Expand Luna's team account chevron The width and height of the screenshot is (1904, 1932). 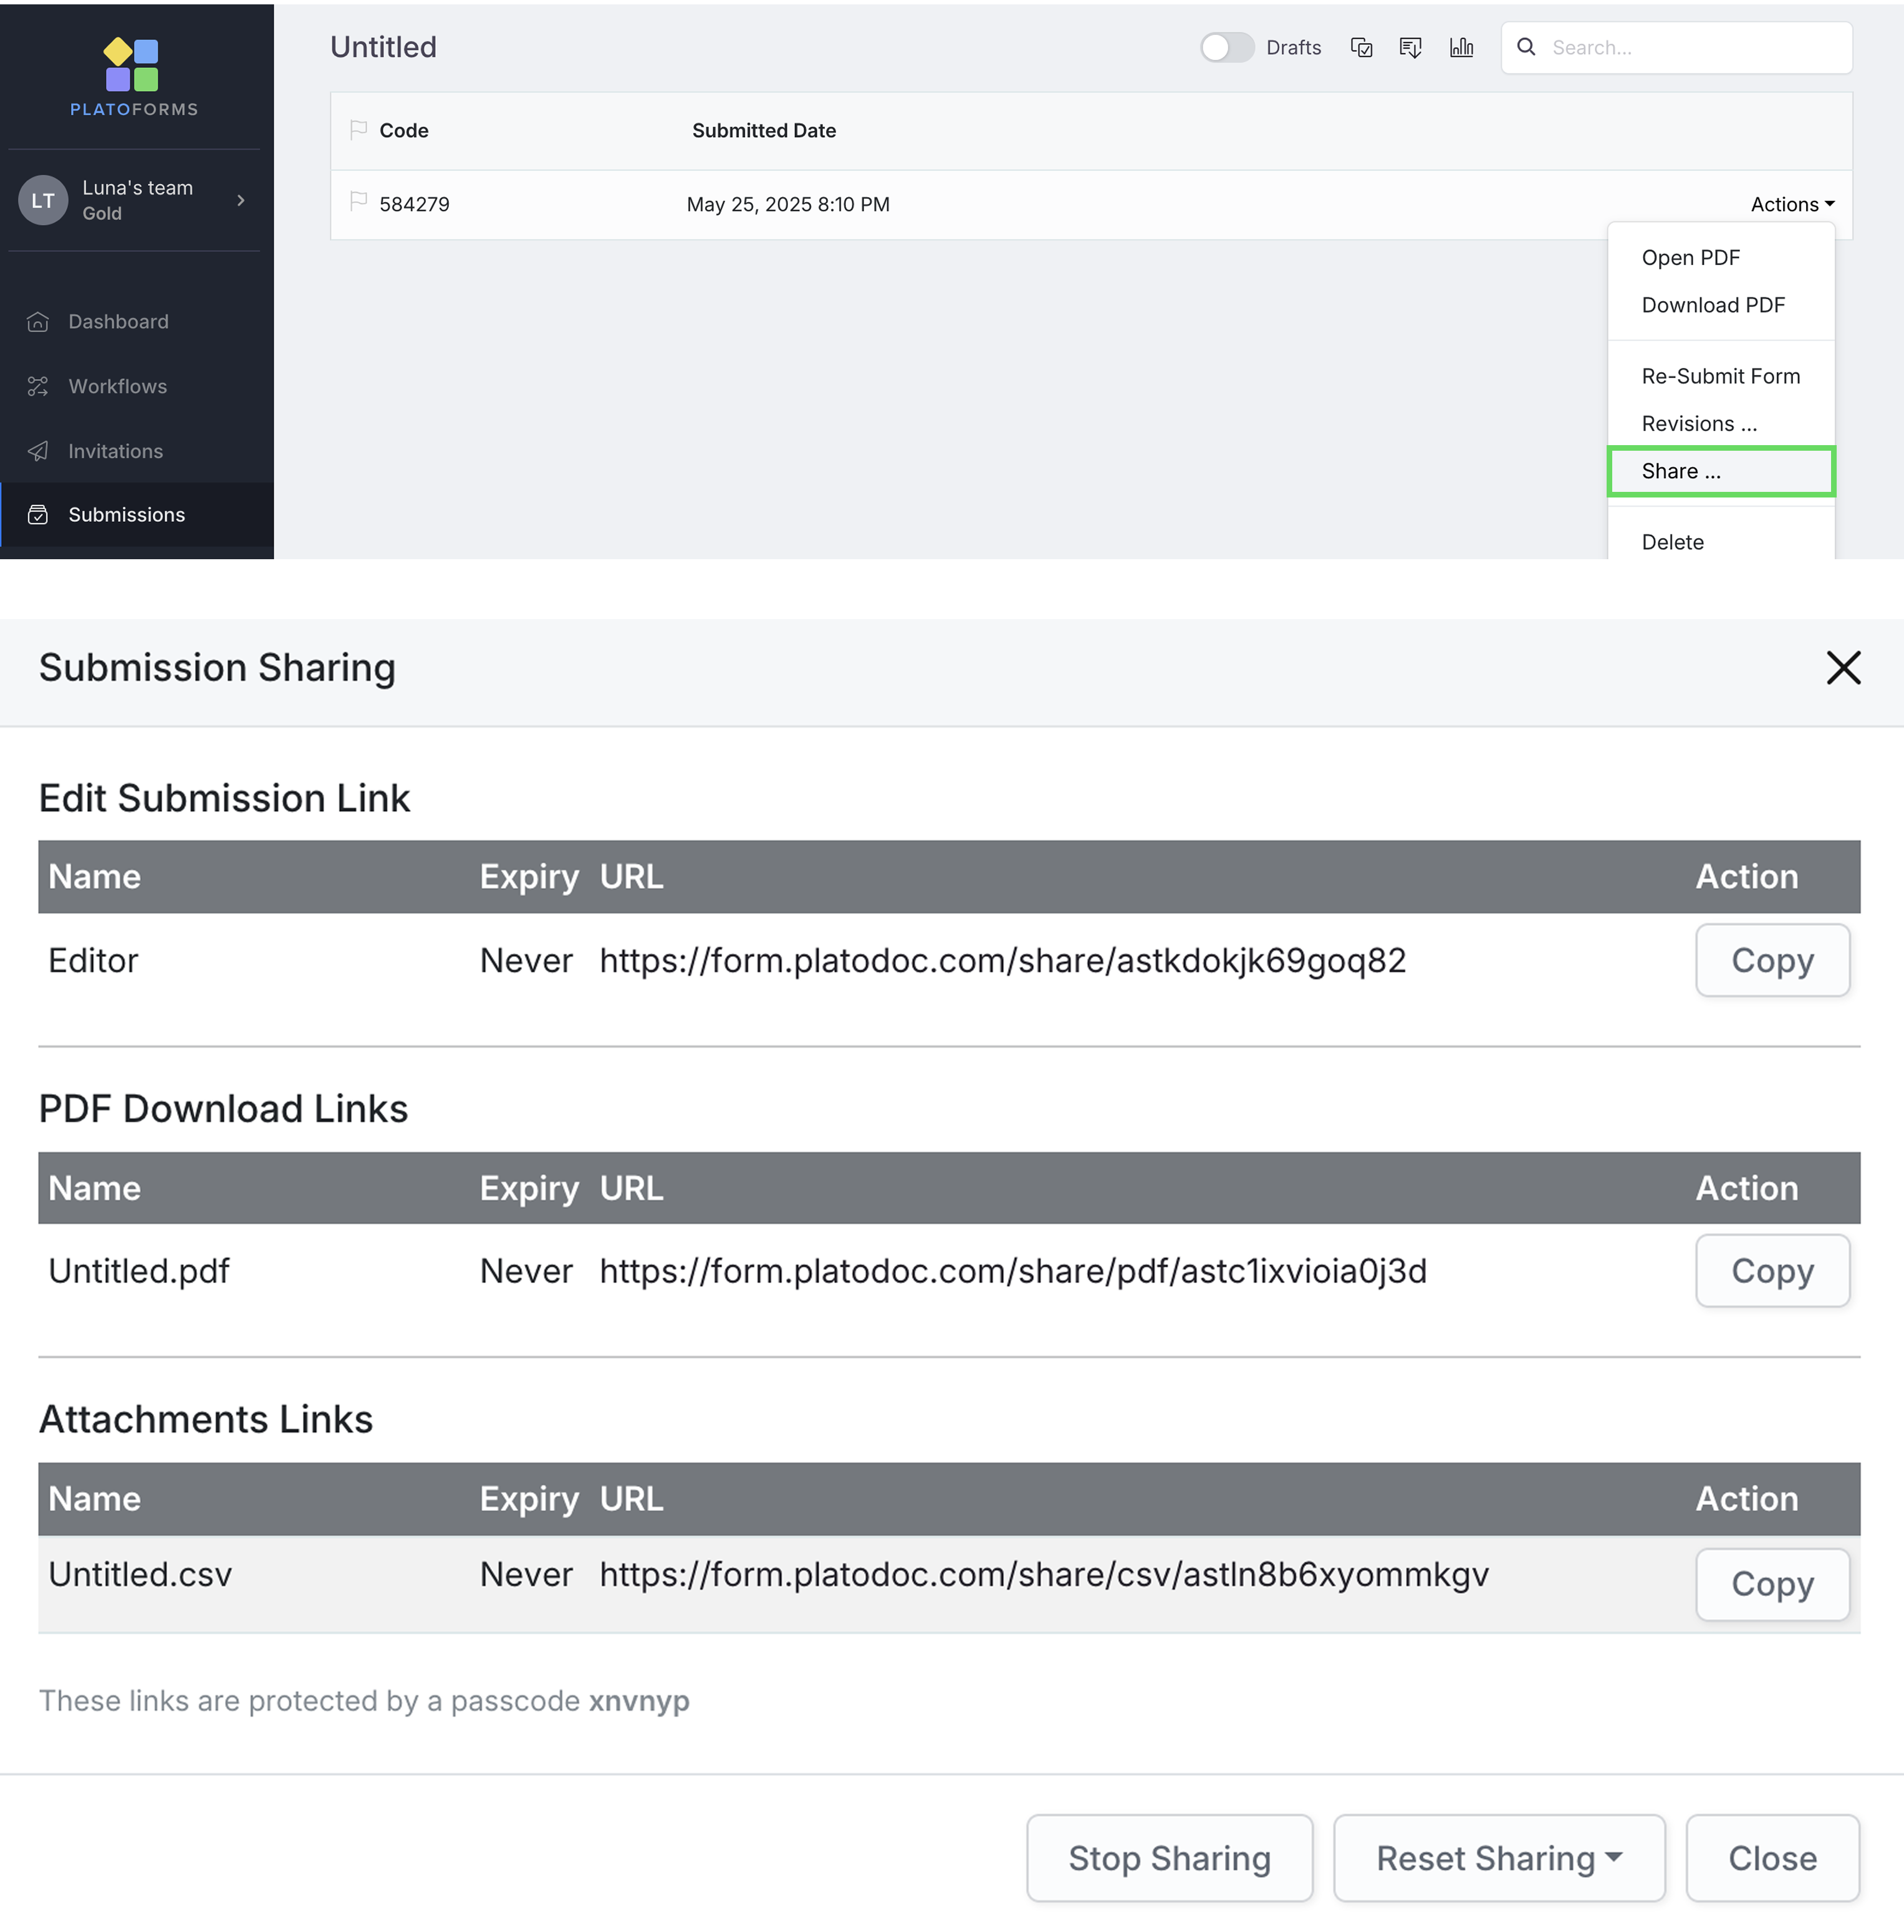coord(241,200)
